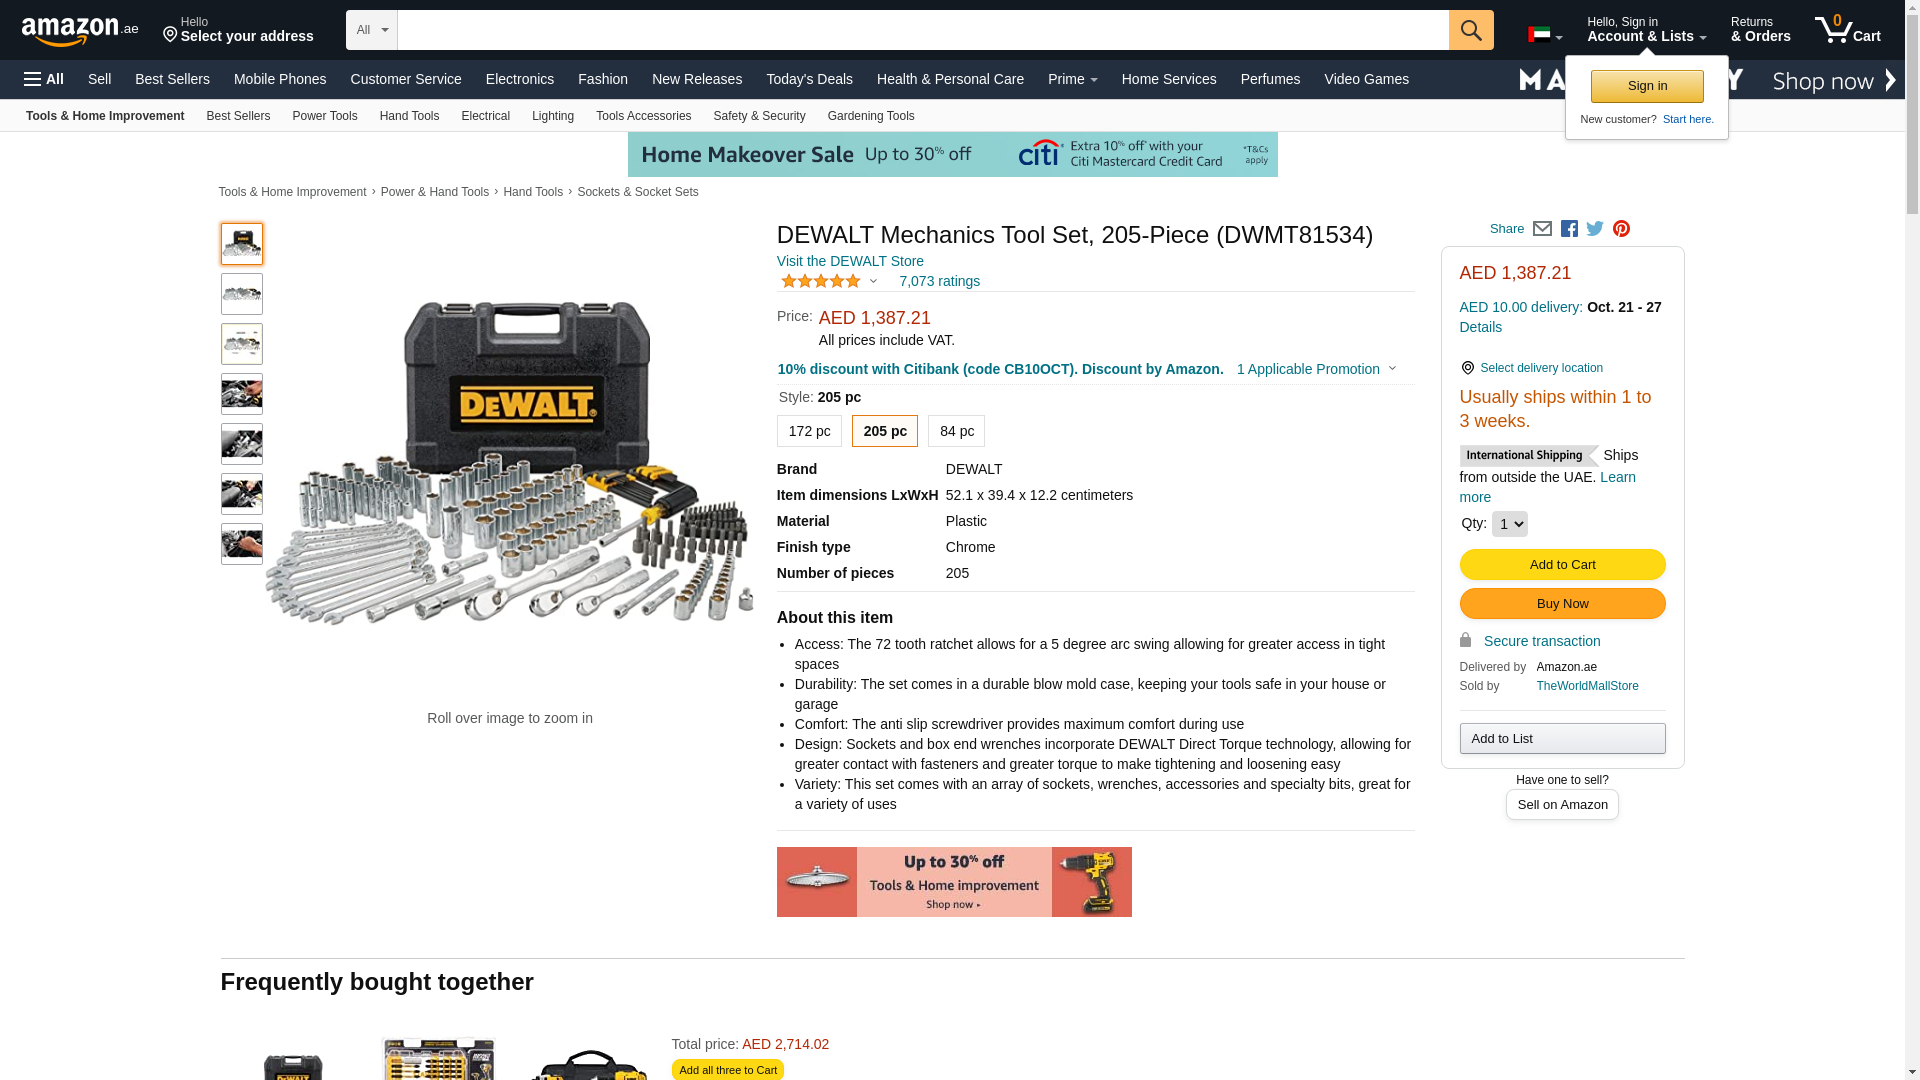The image size is (1920, 1080).
Task: Go to the Amazon.ae logo homepage
Action: (80, 31)
